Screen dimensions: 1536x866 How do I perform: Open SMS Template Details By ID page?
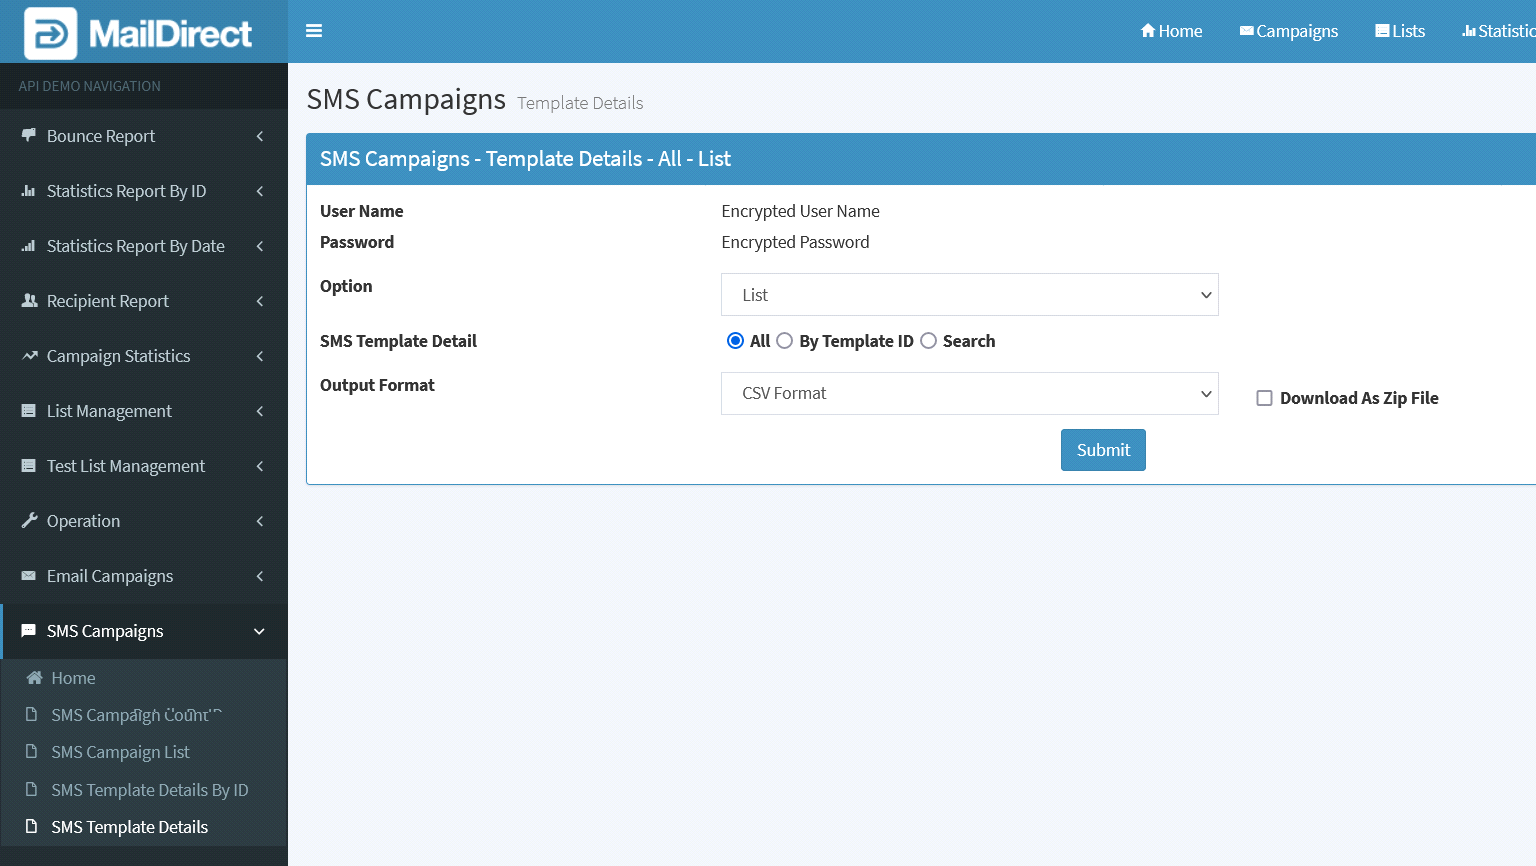(x=149, y=790)
